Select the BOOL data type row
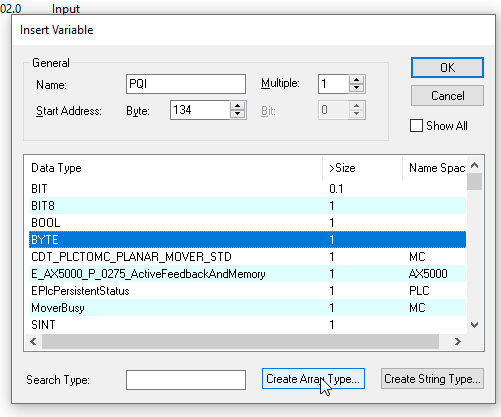The image size is (501, 417). pyautogui.click(x=247, y=223)
